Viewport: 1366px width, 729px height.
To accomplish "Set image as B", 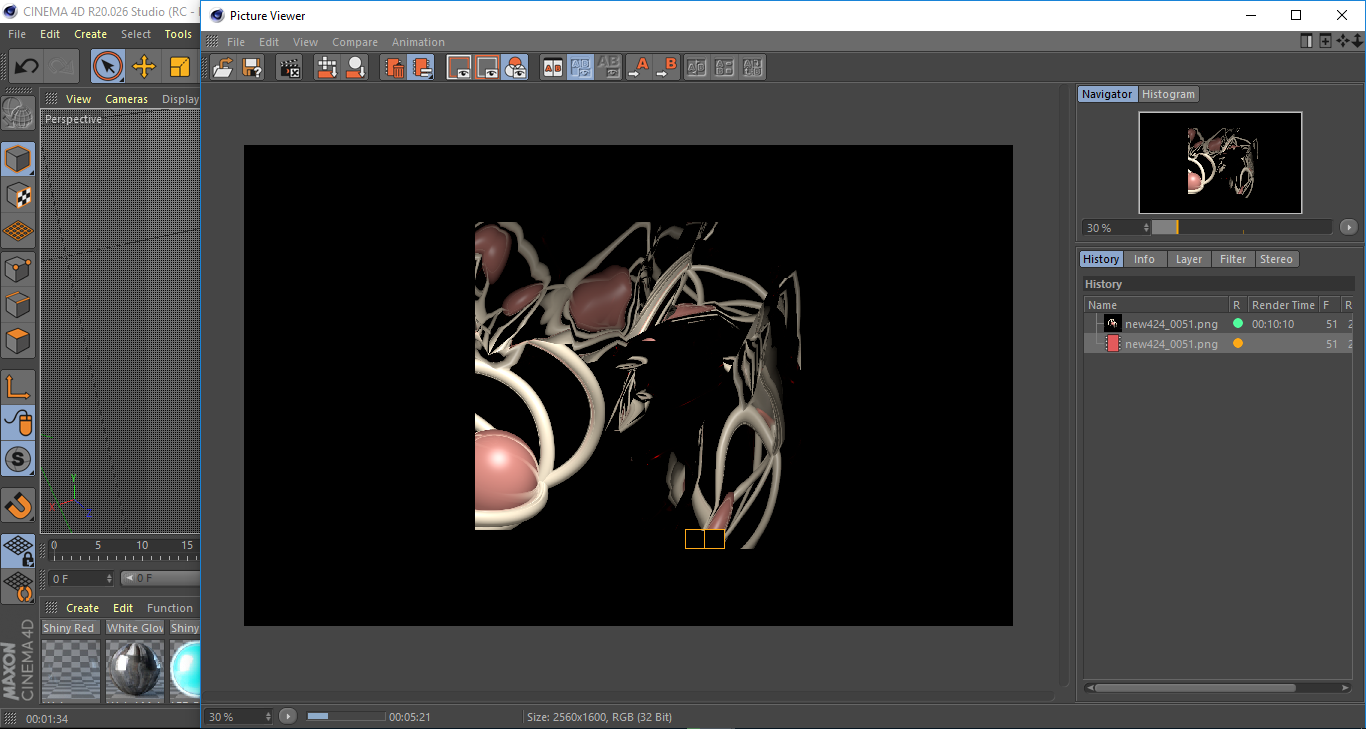I will (666, 67).
